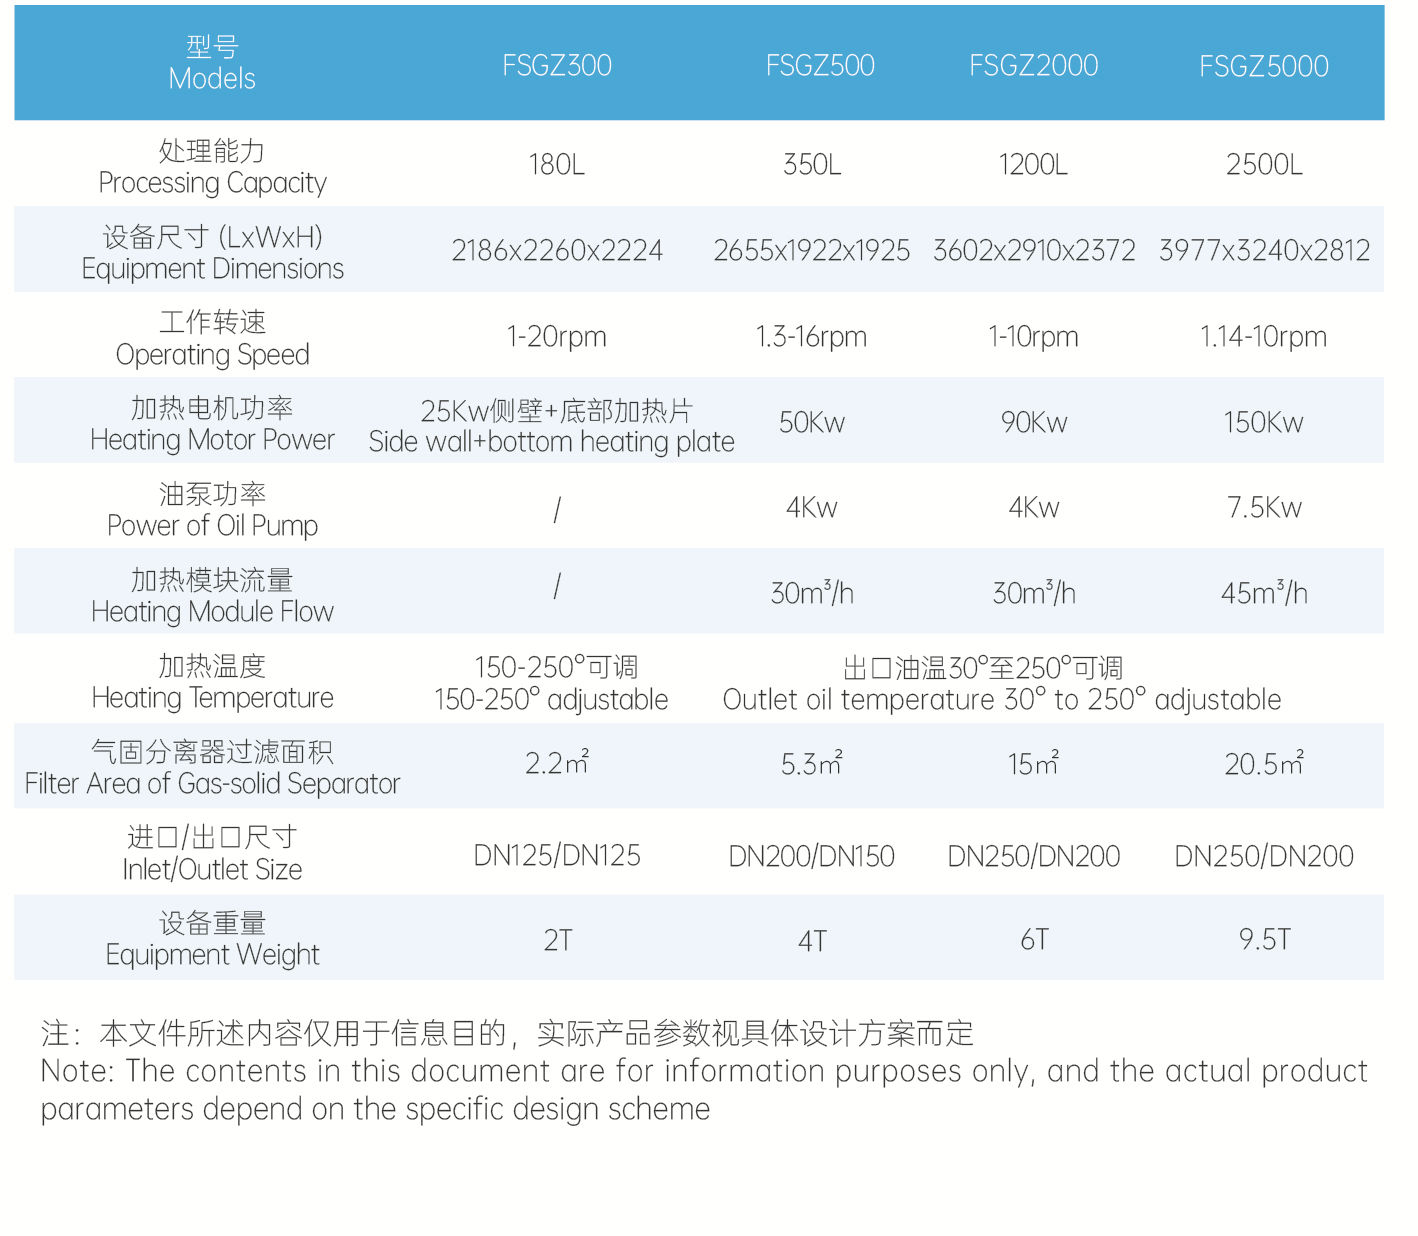Select the 1.3-16rpm speed value
The height and width of the screenshot is (1236, 1418).
pos(811,337)
